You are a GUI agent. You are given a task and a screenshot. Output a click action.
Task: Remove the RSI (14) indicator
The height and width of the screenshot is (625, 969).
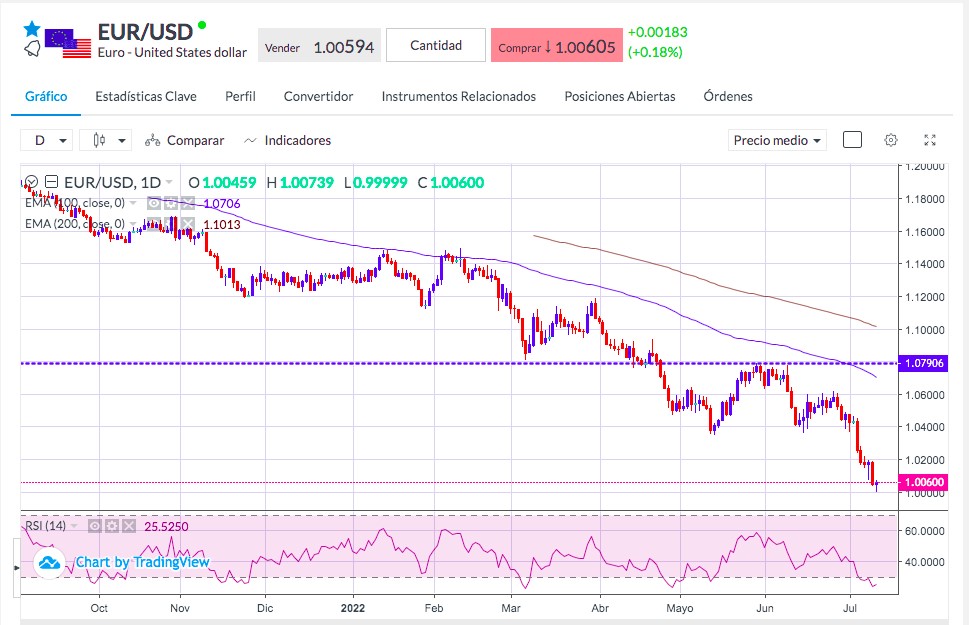pos(129,526)
